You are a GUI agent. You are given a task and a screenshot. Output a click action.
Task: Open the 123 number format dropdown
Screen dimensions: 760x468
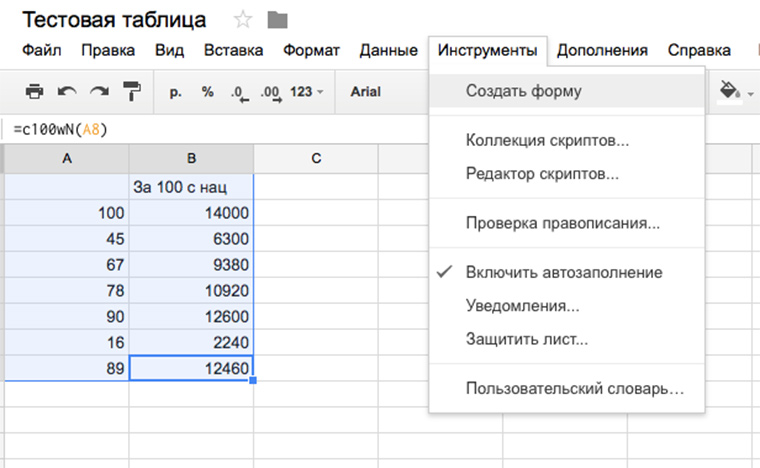(x=306, y=92)
